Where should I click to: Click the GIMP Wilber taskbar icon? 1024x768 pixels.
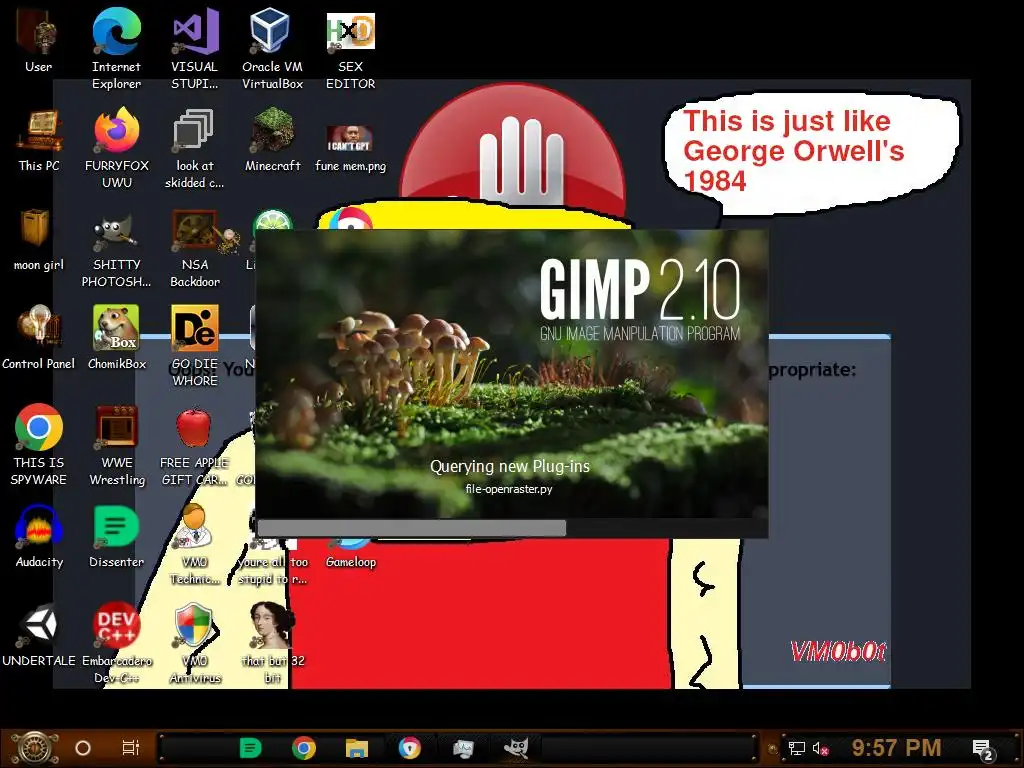click(x=516, y=748)
